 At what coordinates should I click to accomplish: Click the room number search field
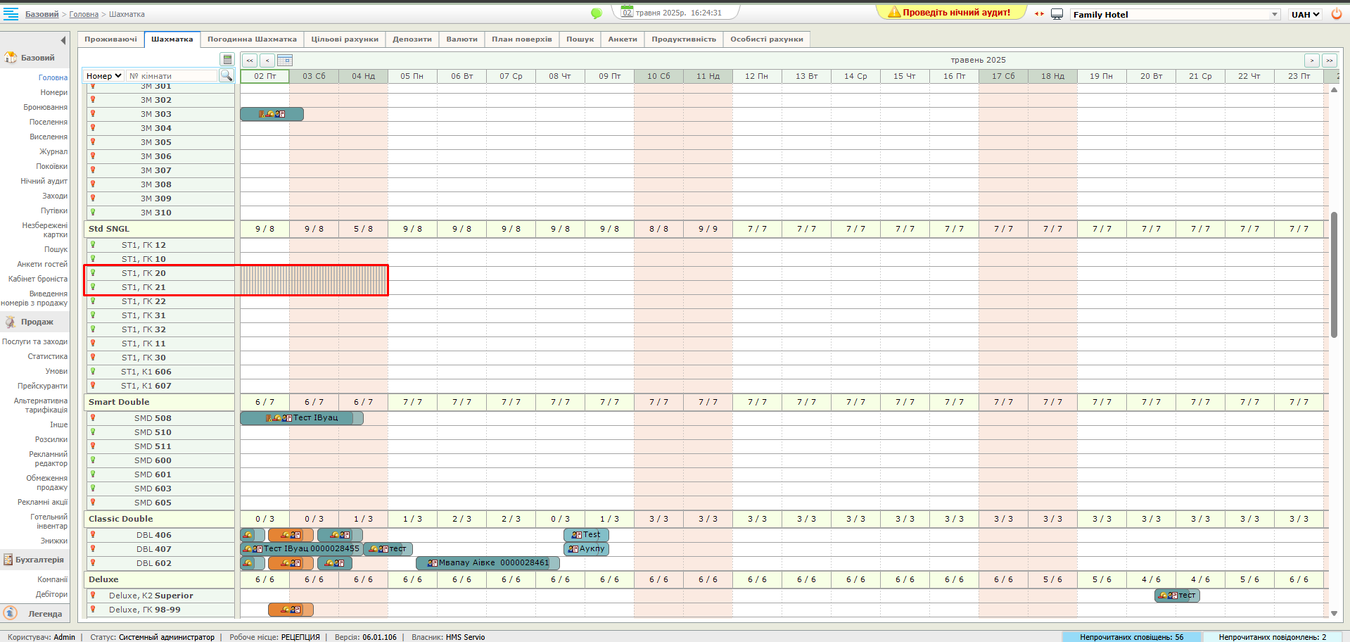[171, 76]
